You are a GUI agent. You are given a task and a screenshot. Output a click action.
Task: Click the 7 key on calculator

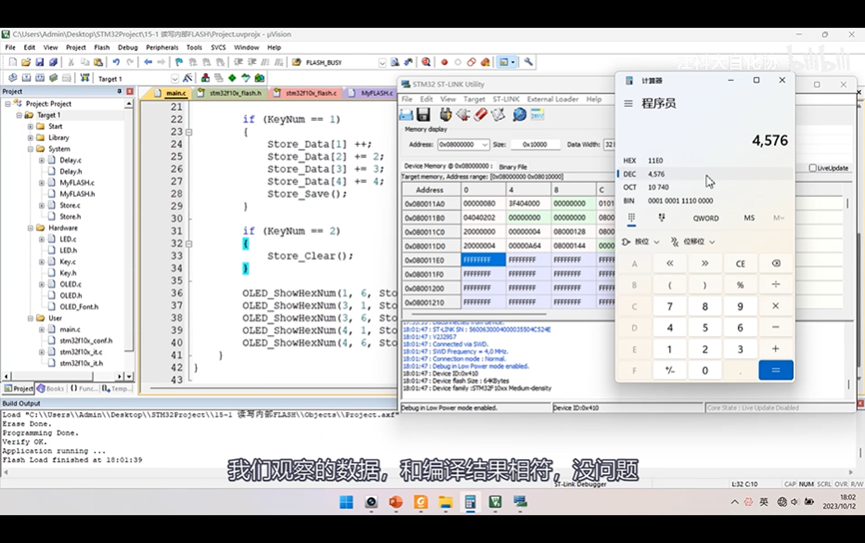pos(670,306)
